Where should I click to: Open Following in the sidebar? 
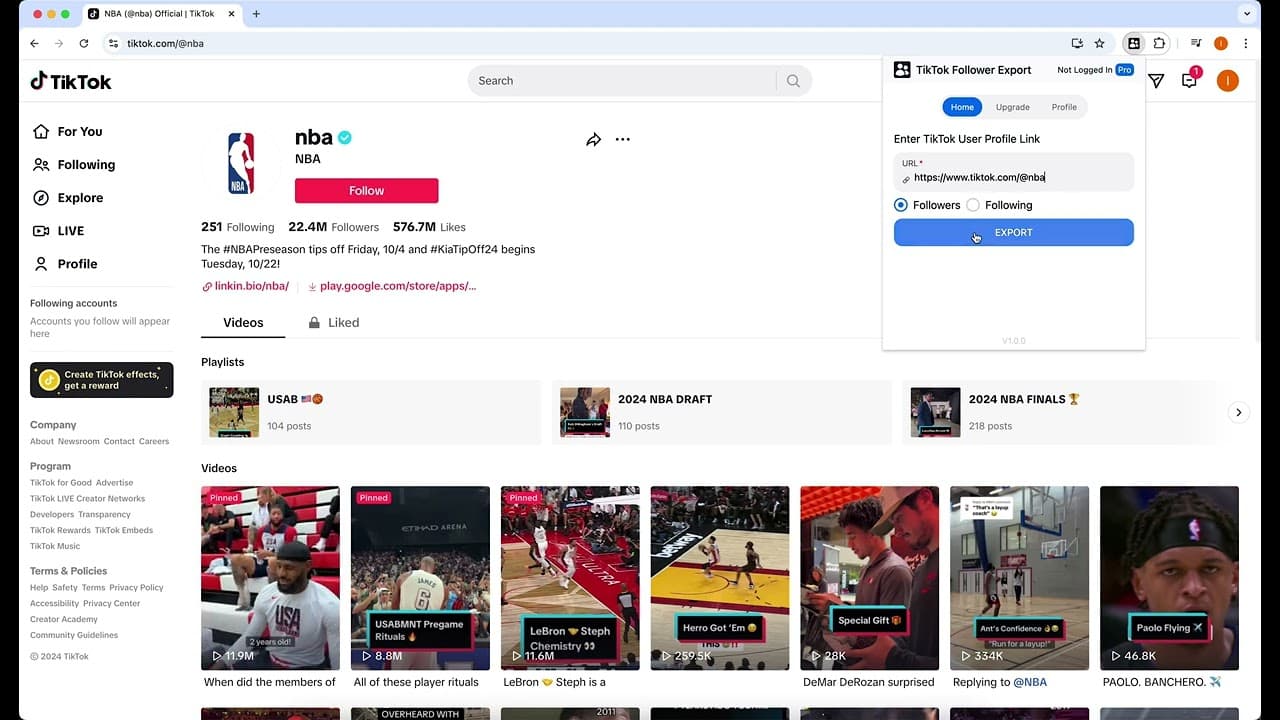[x=74, y=165]
